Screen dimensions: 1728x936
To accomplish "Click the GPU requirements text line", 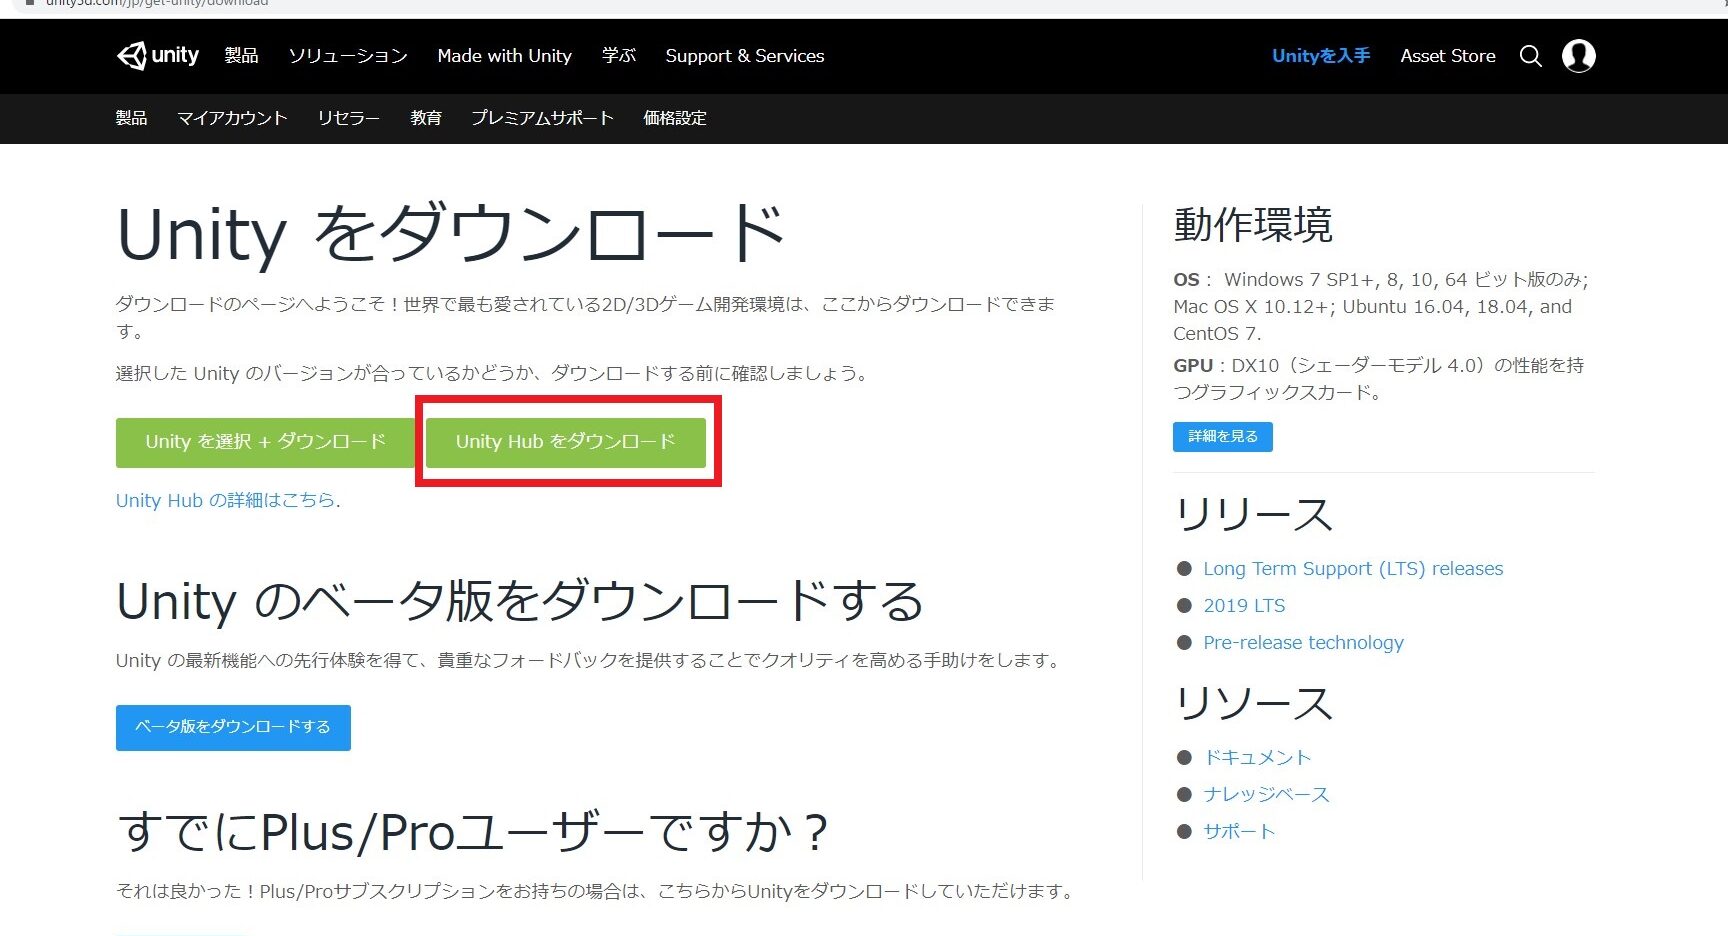I will click(1379, 379).
